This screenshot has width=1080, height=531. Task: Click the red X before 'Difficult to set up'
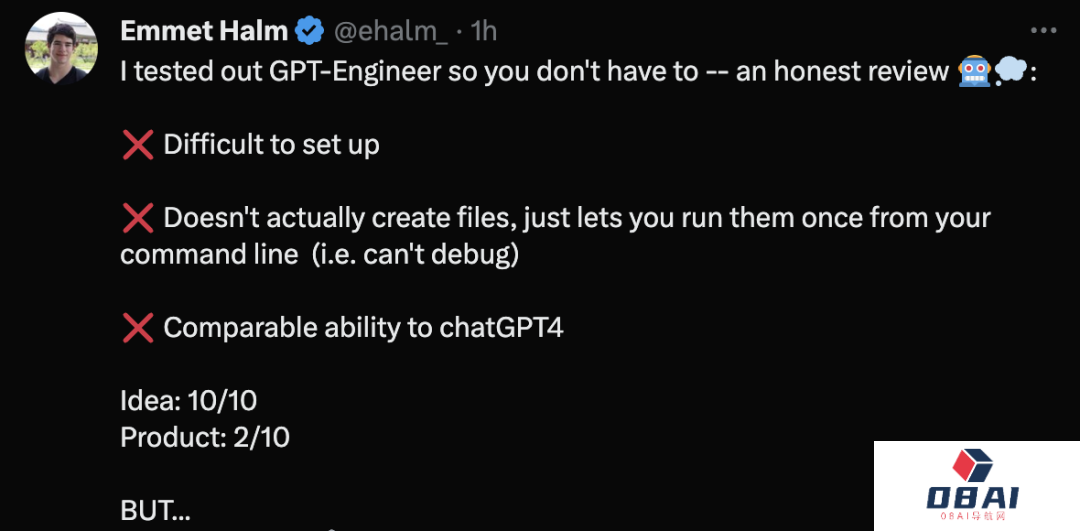pyautogui.click(x=137, y=145)
